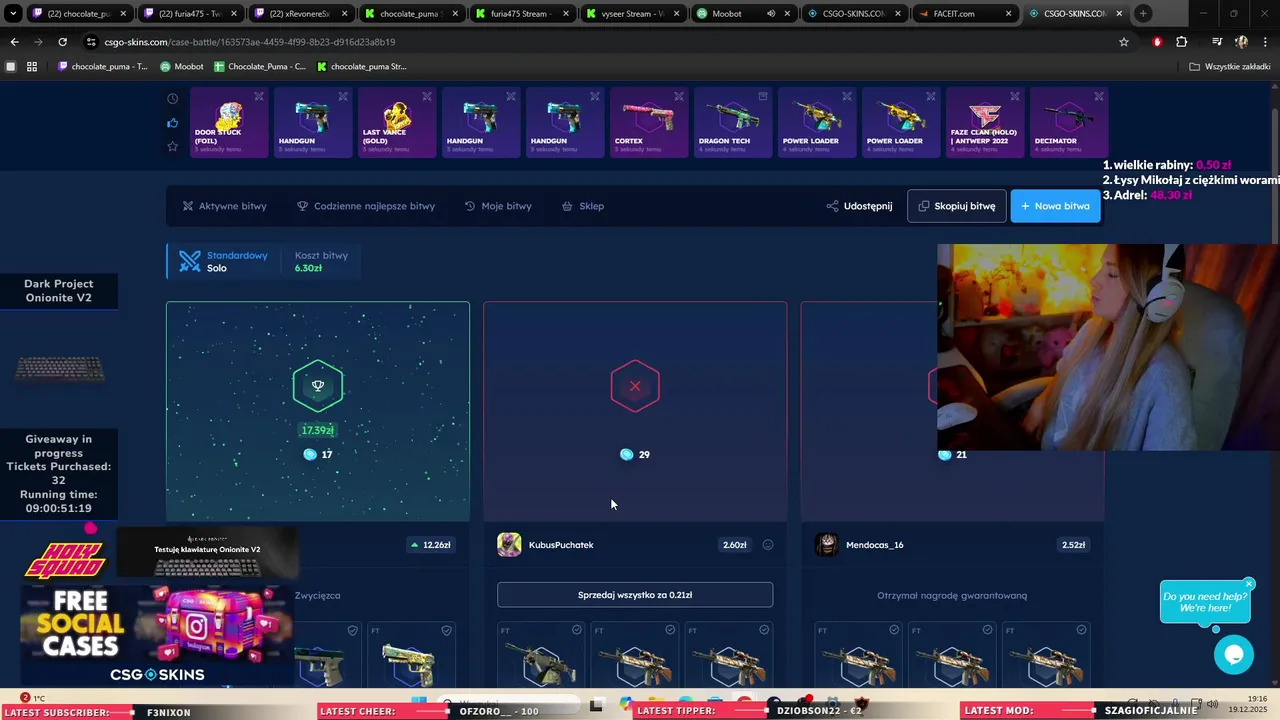
Task: Select the star favorites drops icon
Action: (173, 147)
